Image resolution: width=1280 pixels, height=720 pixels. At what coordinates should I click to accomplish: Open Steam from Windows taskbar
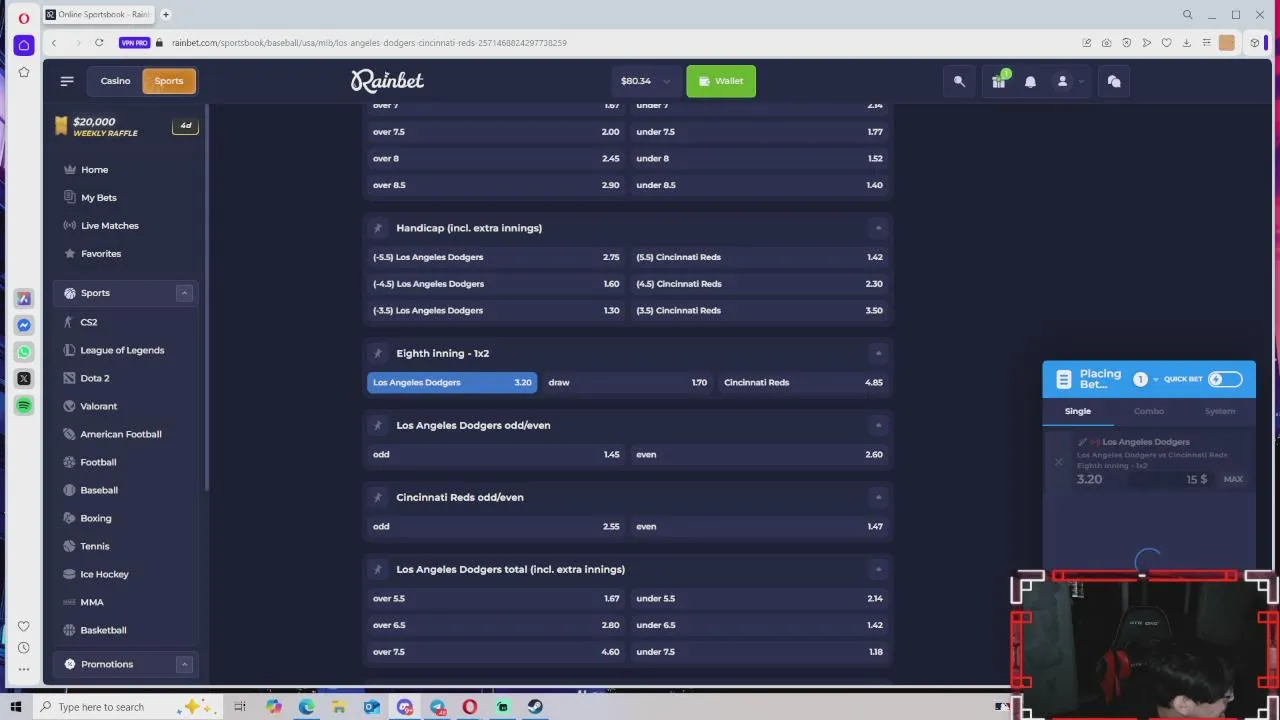pyautogui.click(x=535, y=707)
